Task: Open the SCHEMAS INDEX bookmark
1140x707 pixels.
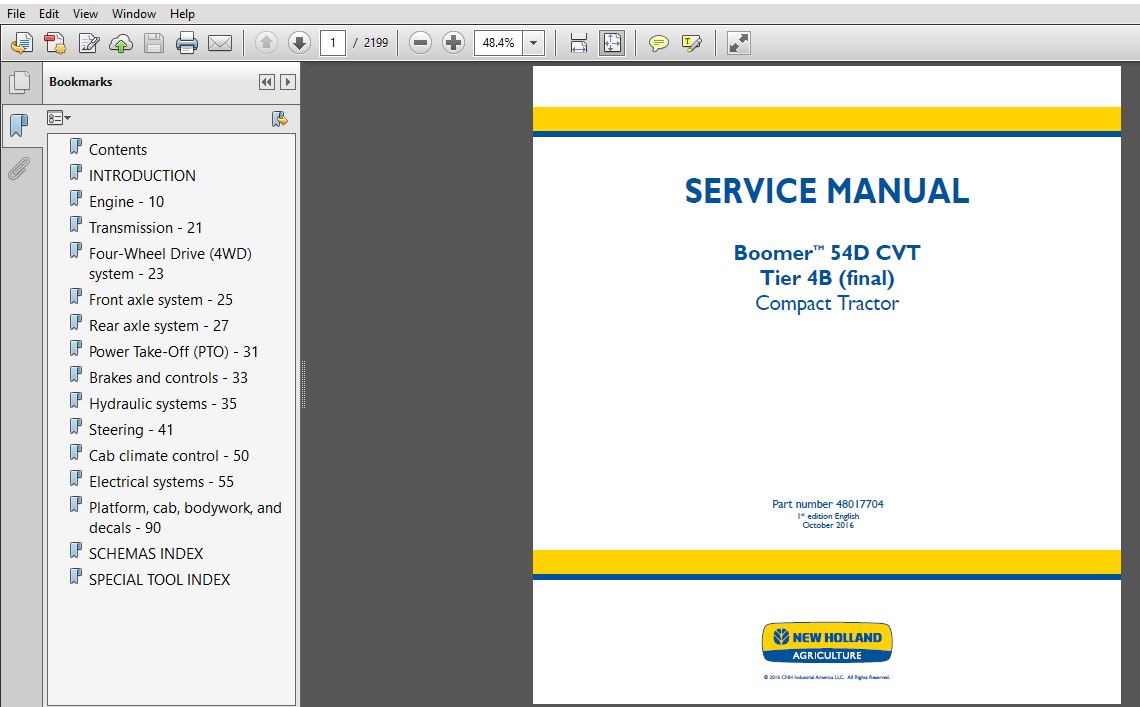Action: pyautogui.click(x=146, y=554)
